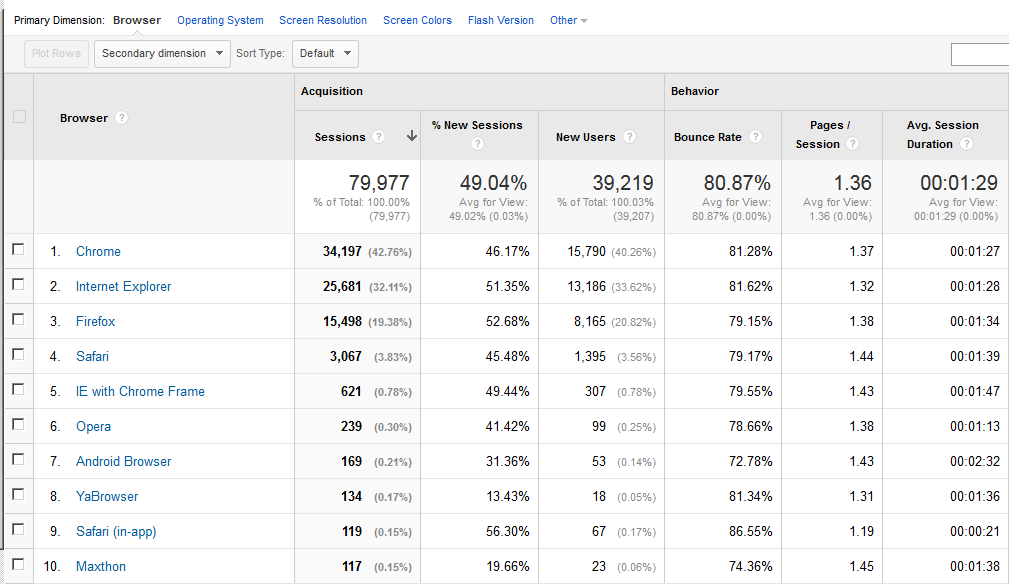Sort by the Sessions column header
The image size is (1009, 584).
[x=340, y=137]
